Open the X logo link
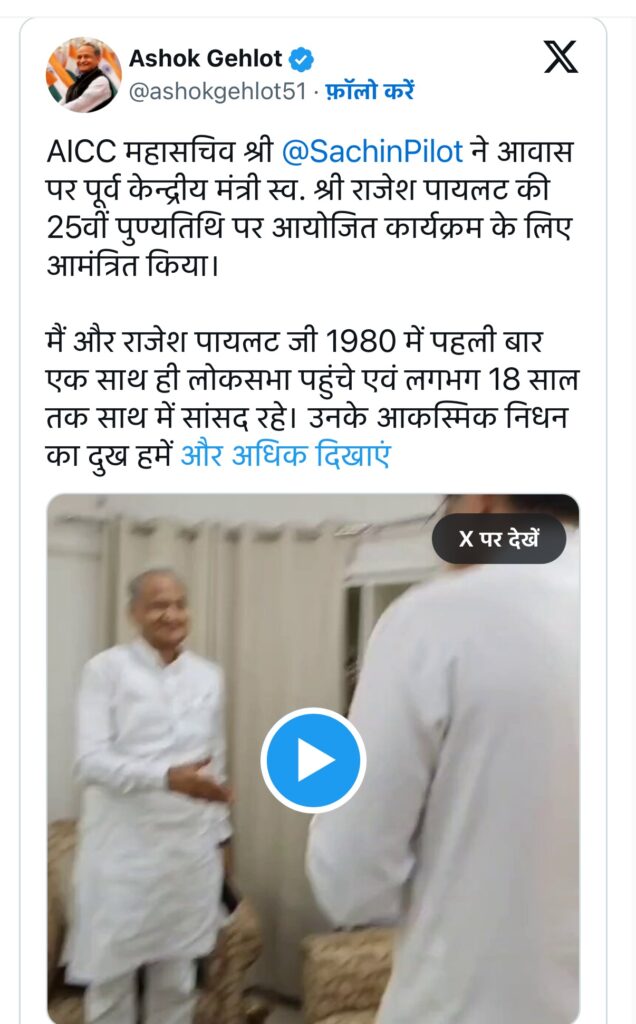The width and height of the screenshot is (636, 1024). pos(561,57)
